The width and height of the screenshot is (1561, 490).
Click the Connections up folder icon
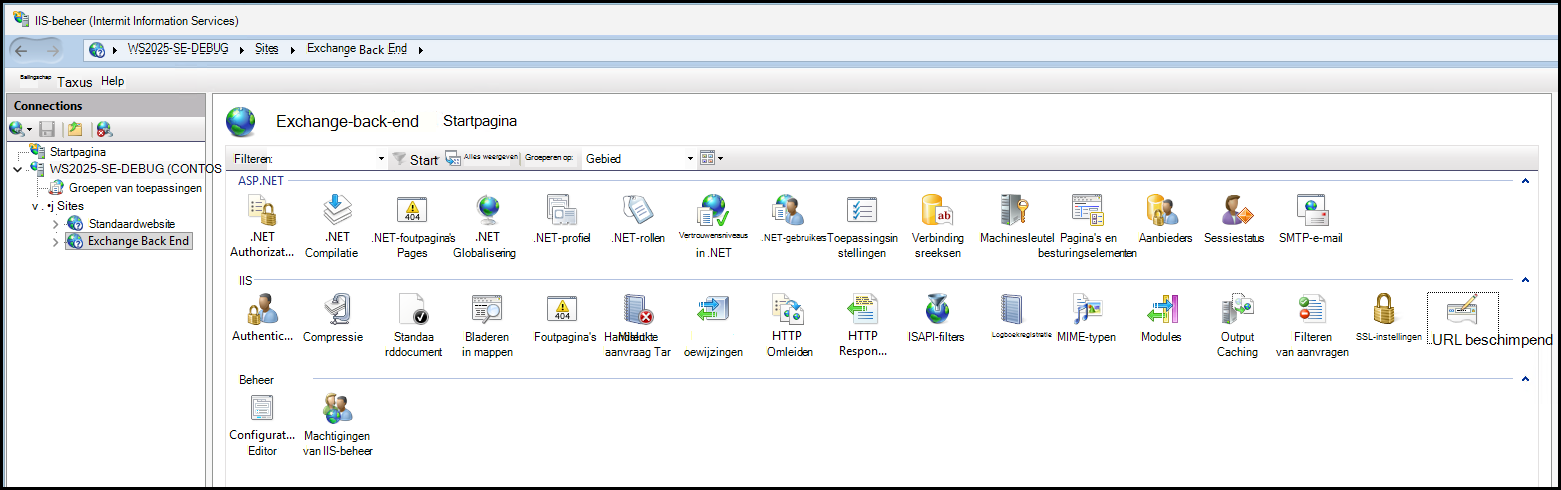tap(75, 129)
